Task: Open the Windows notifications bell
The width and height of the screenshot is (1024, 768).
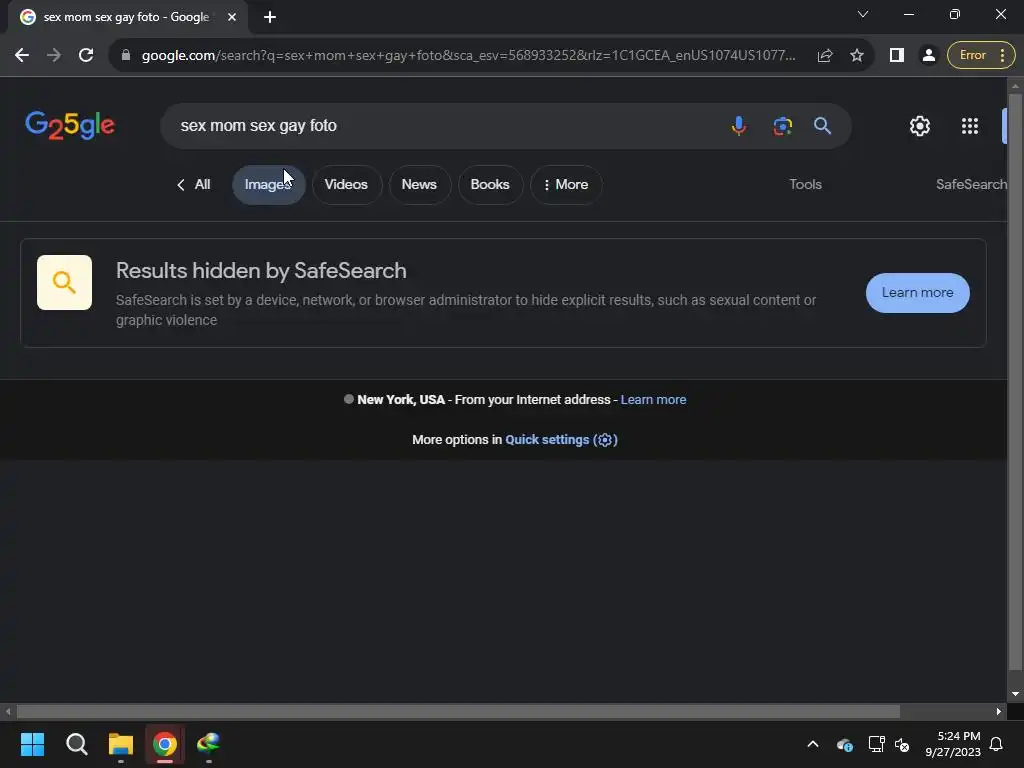Action: (997, 744)
